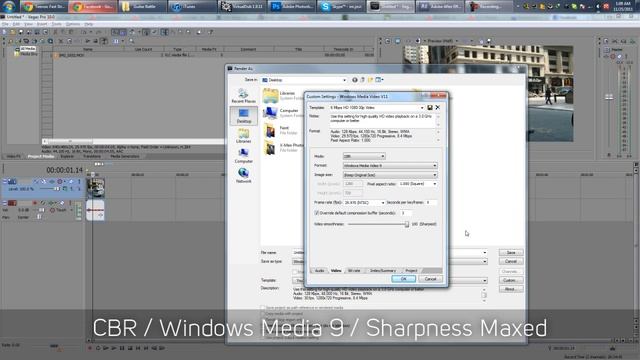
Task: Toggle Save project as path reference checkbox
Action: [263, 308]
